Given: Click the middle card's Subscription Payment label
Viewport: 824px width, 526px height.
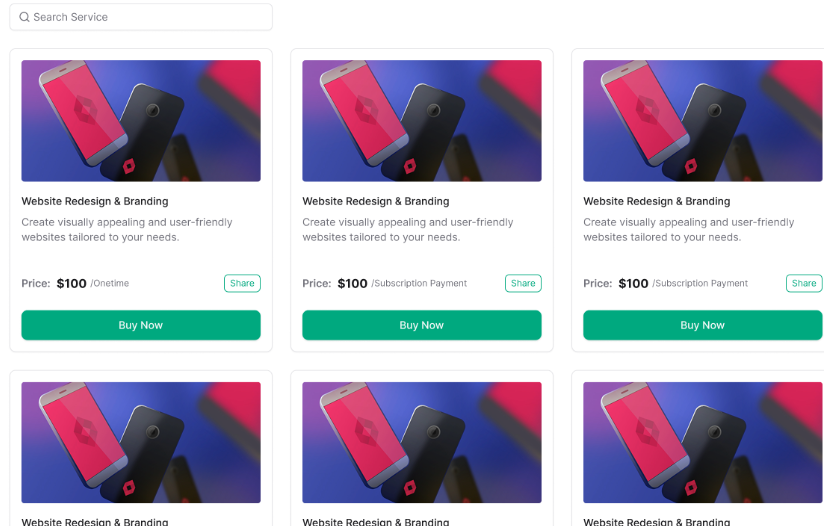Looking at the screenshot, I should 420,284.
